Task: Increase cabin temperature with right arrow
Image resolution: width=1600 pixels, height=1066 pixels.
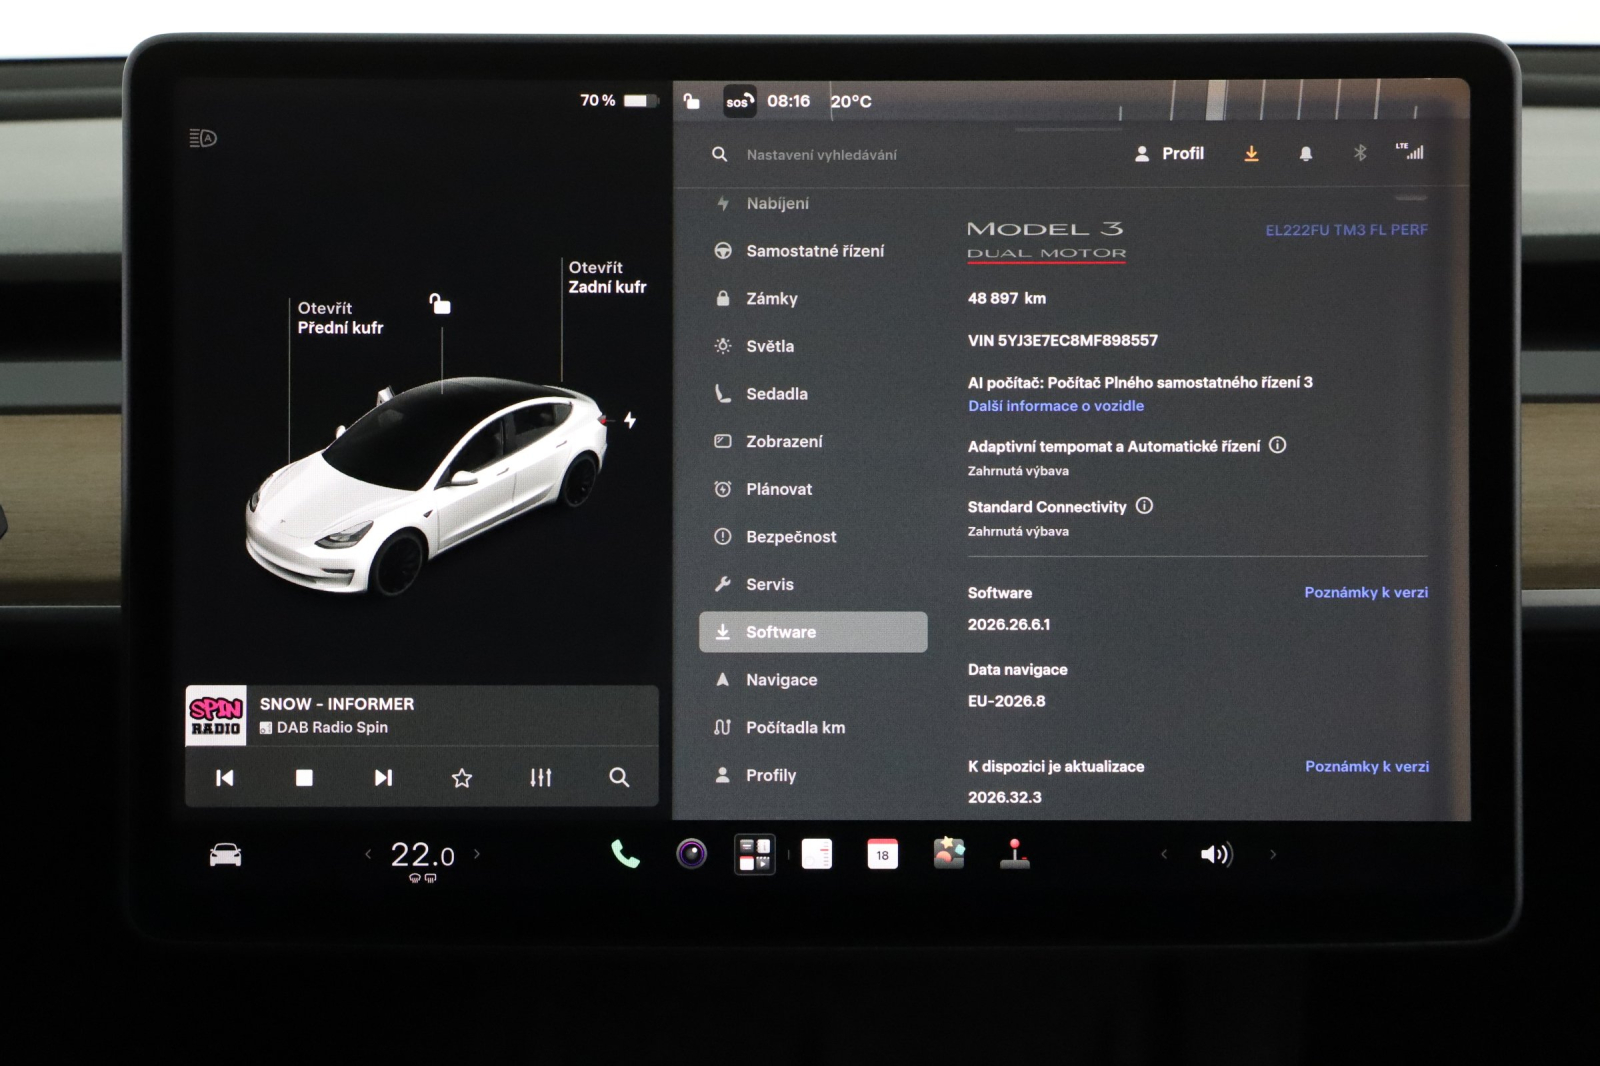Action: pos(477,854)
